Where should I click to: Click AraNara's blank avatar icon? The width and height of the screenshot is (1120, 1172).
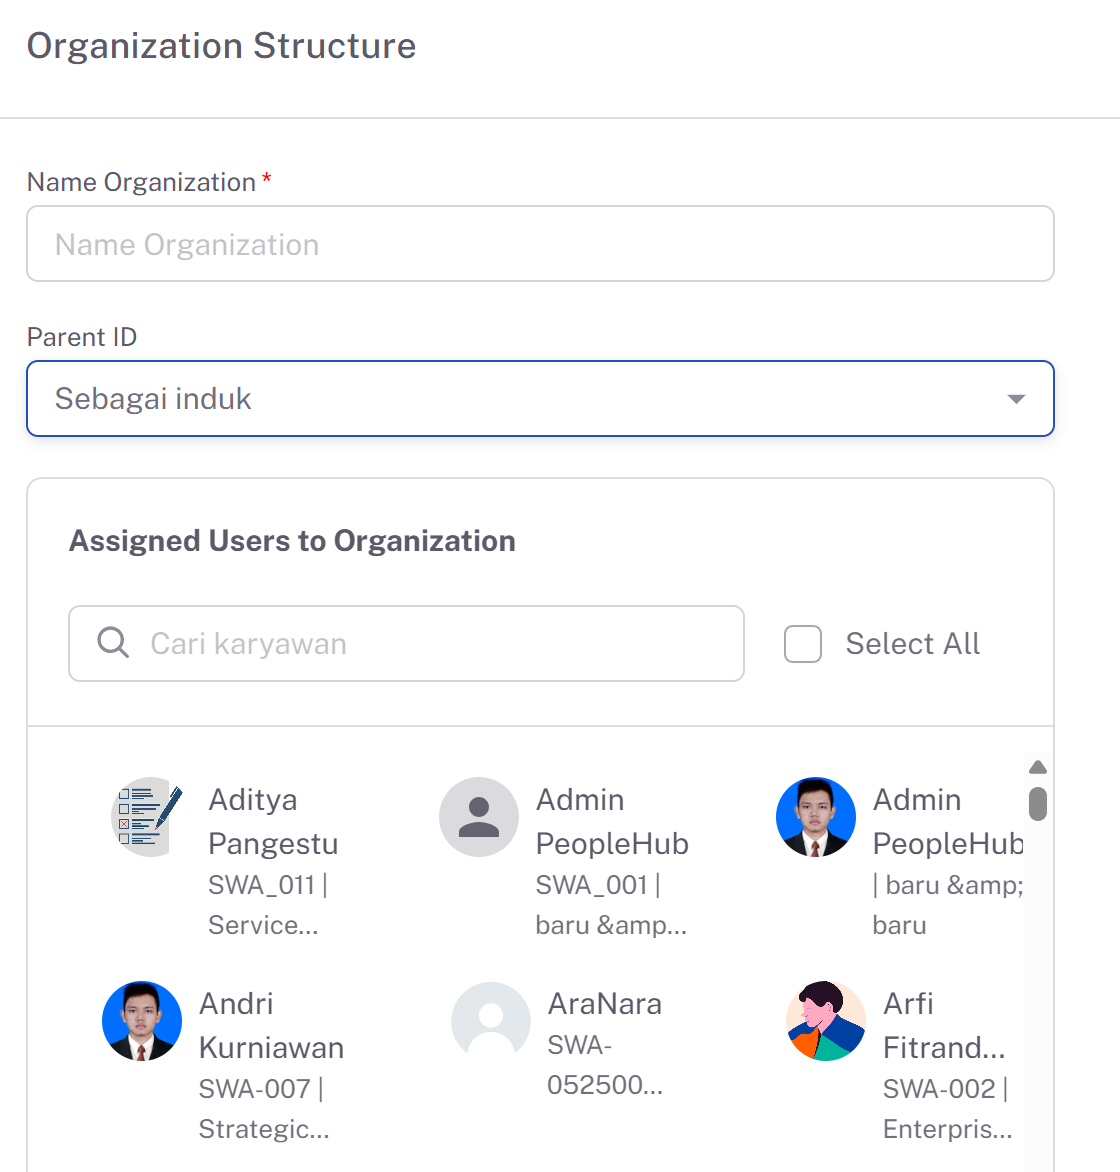pyautogui.click(x=490, y=1020)
